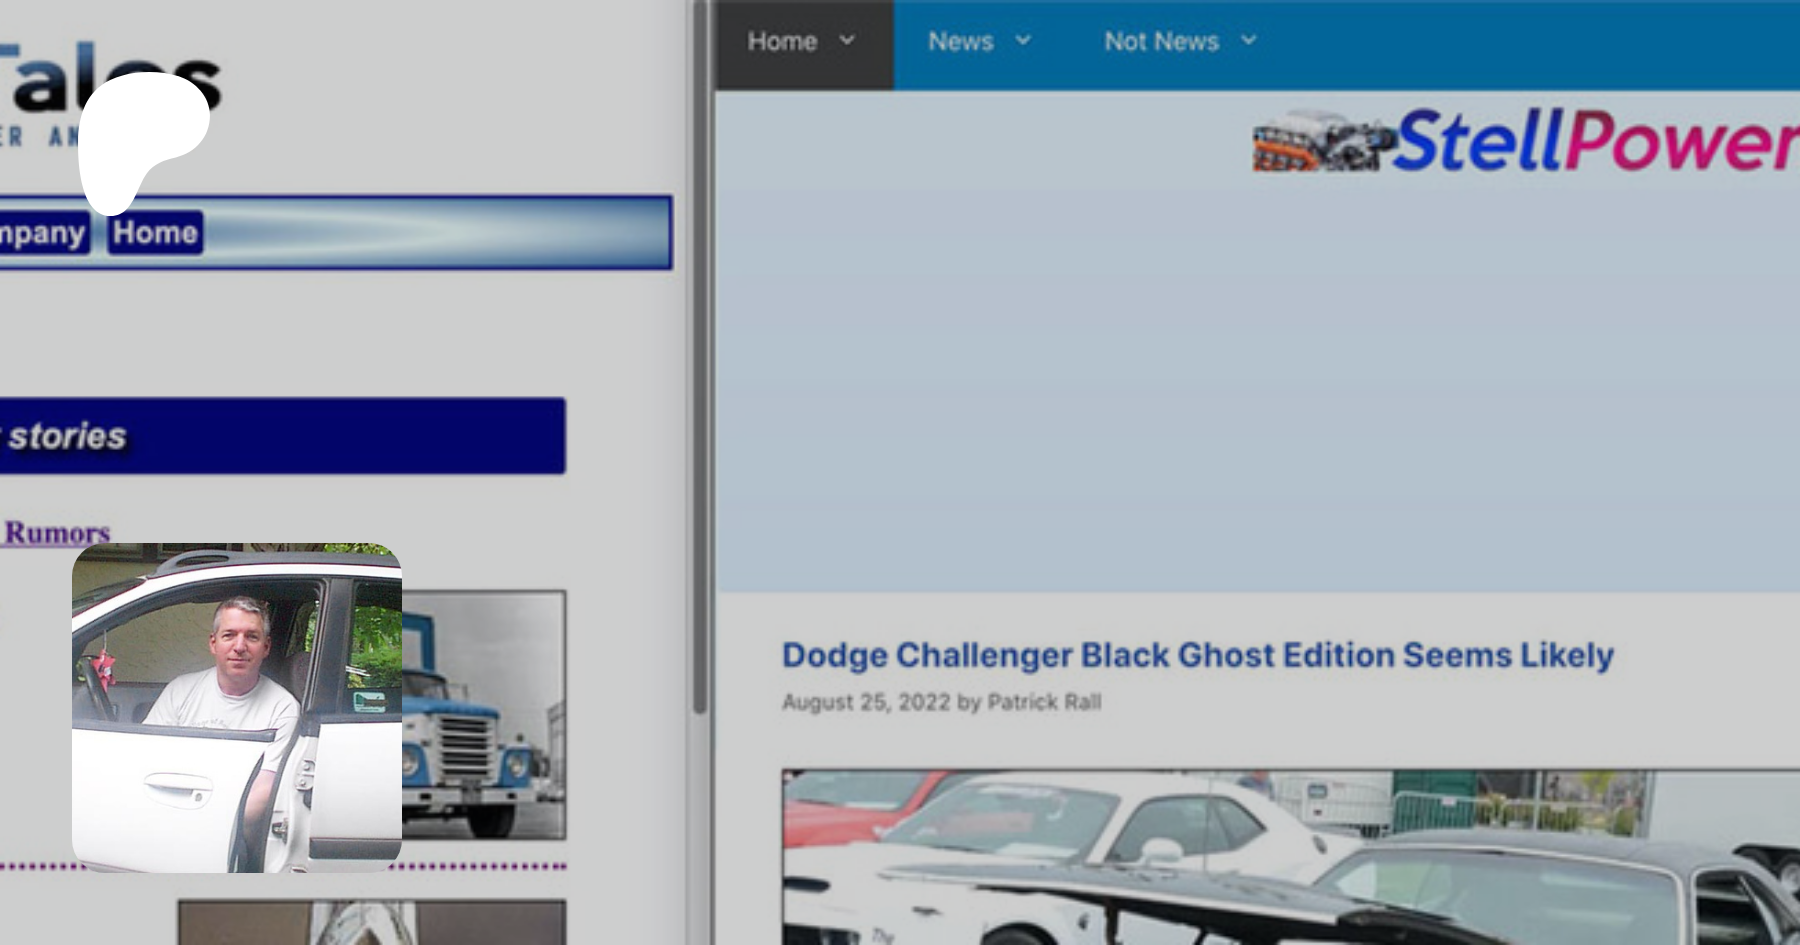Click the profile photo of man in car
The image size is (1800, 945).
[236, 707]
